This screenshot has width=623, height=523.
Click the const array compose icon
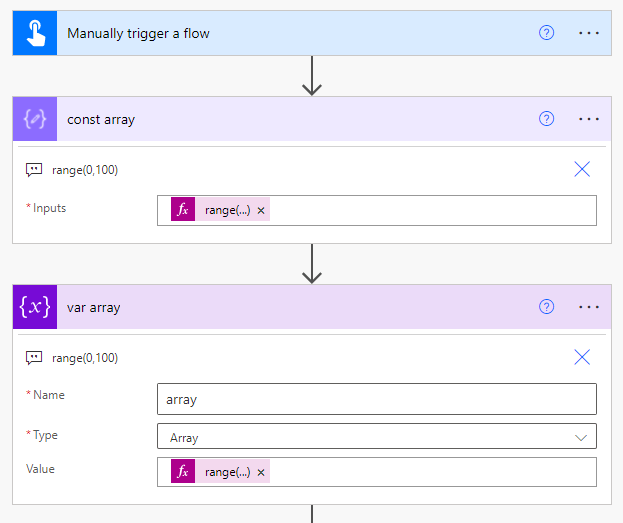(x=34, y=119)
